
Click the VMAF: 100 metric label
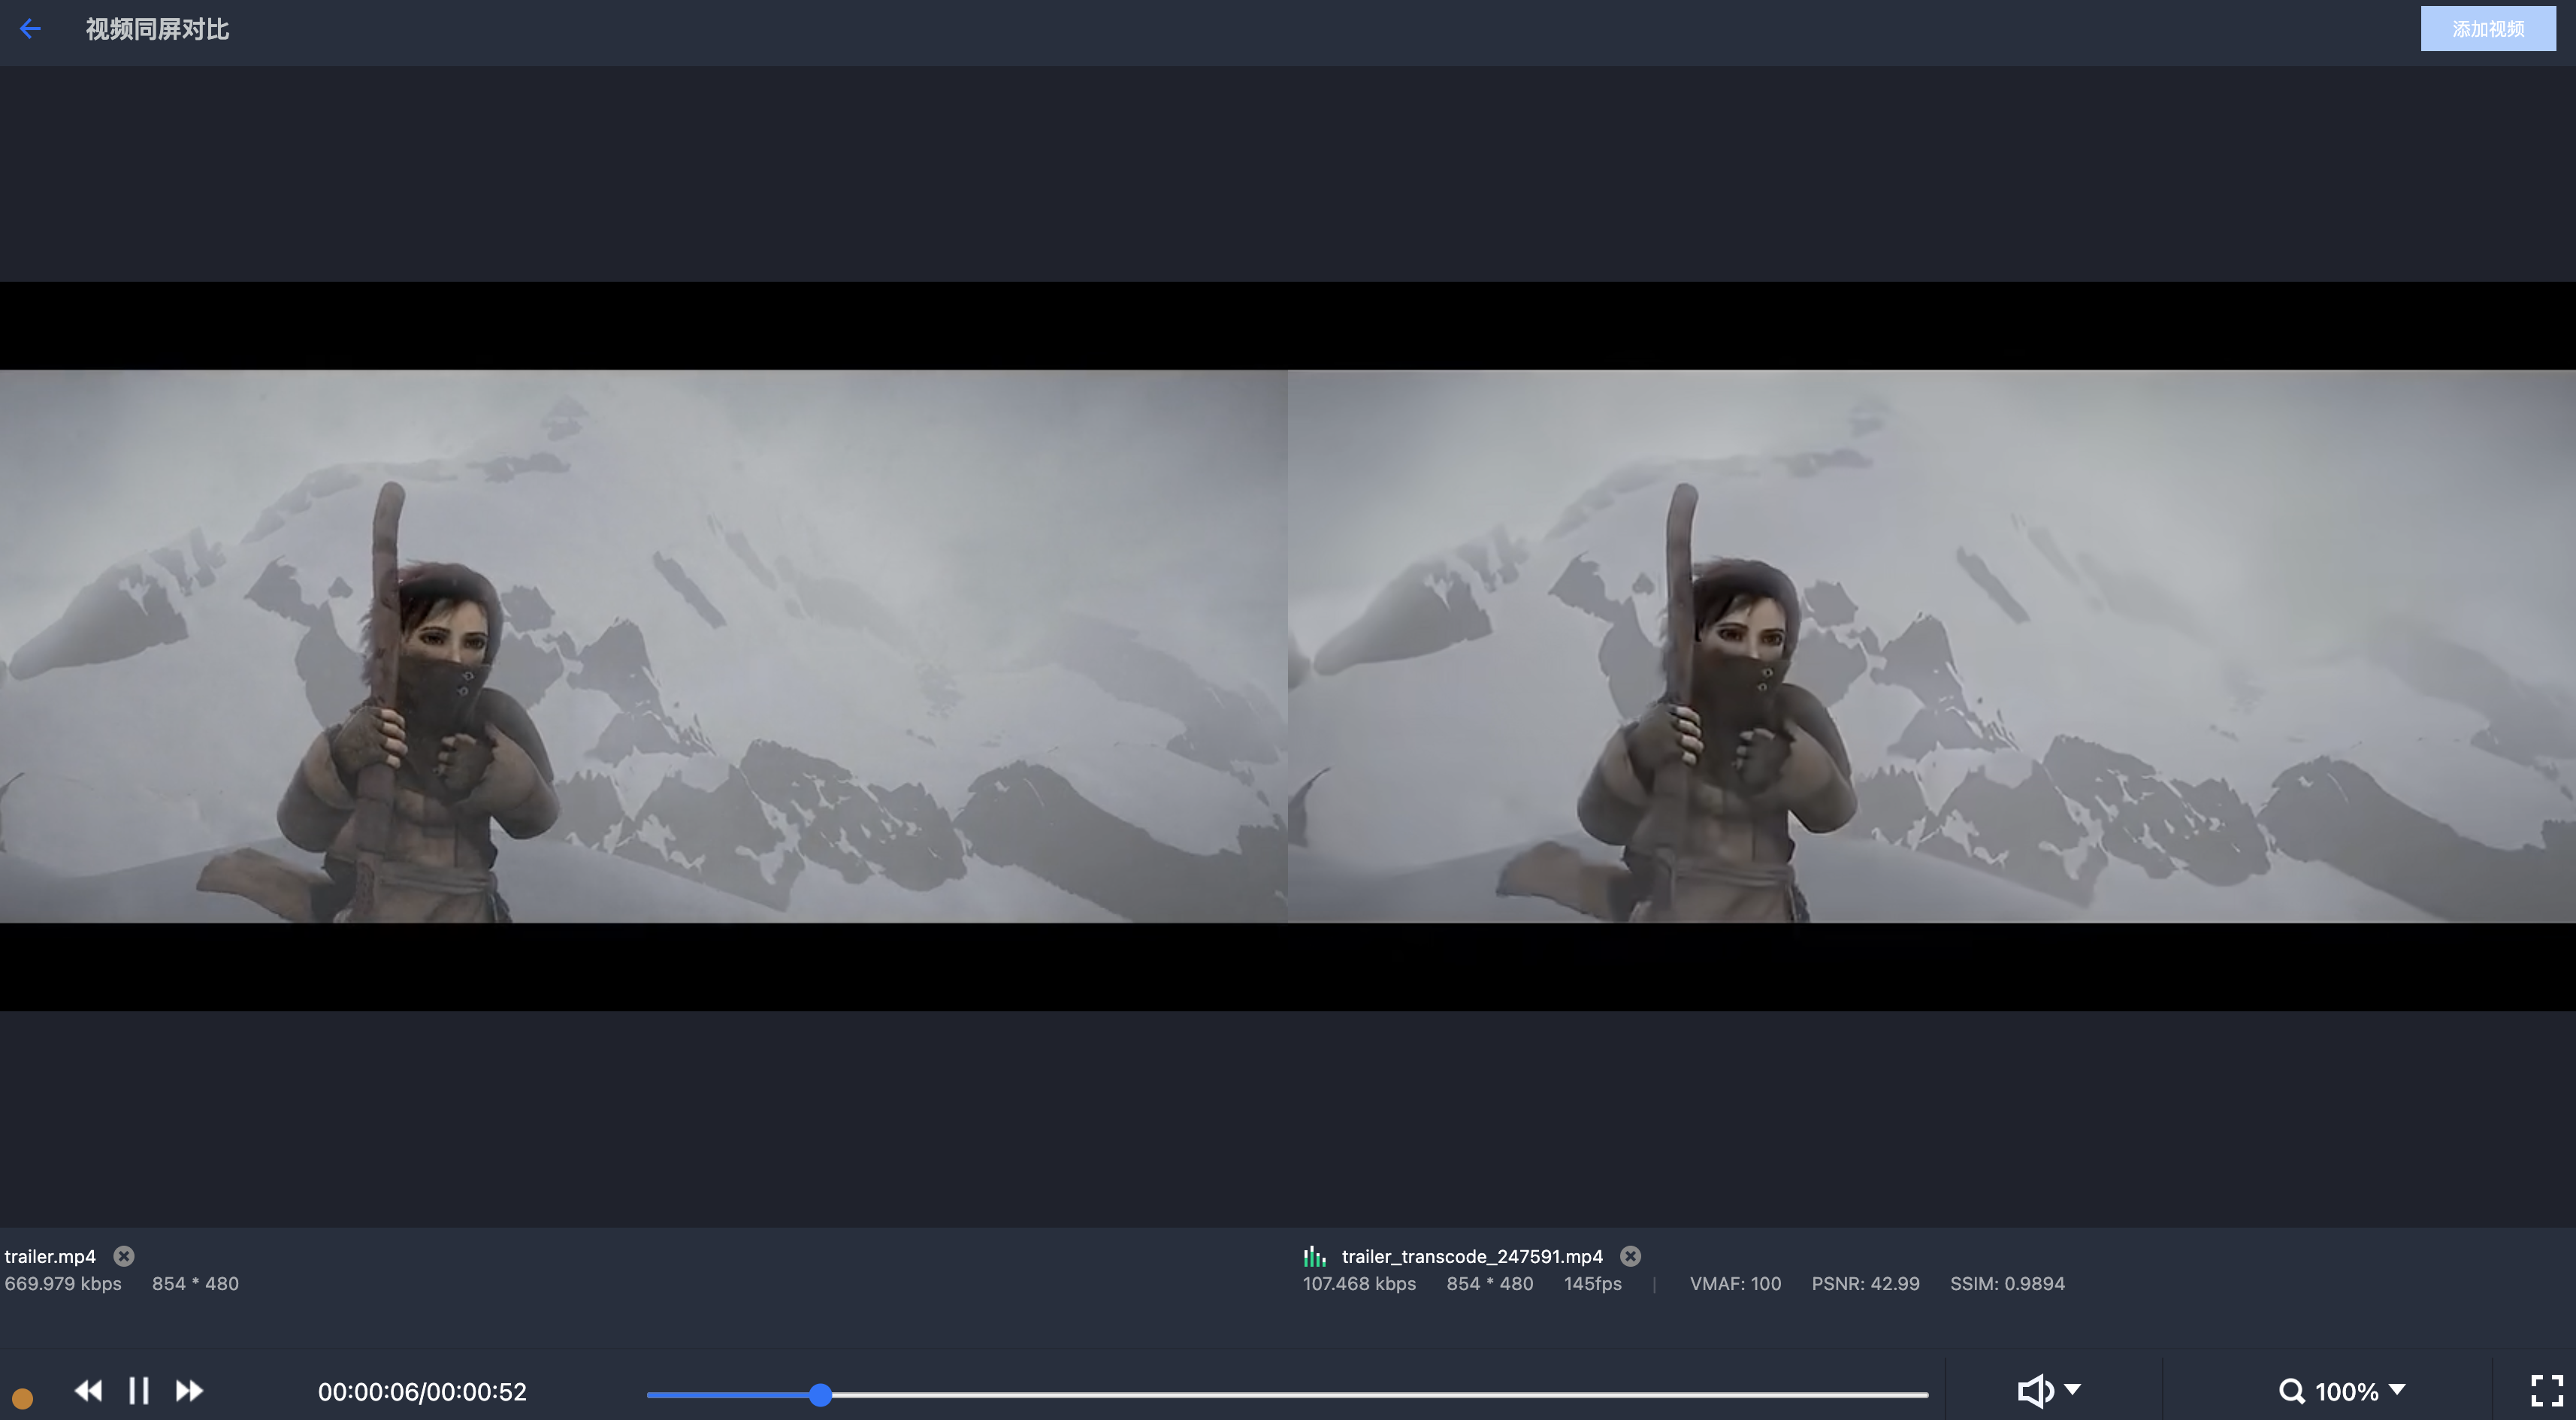[1735, 1283]
